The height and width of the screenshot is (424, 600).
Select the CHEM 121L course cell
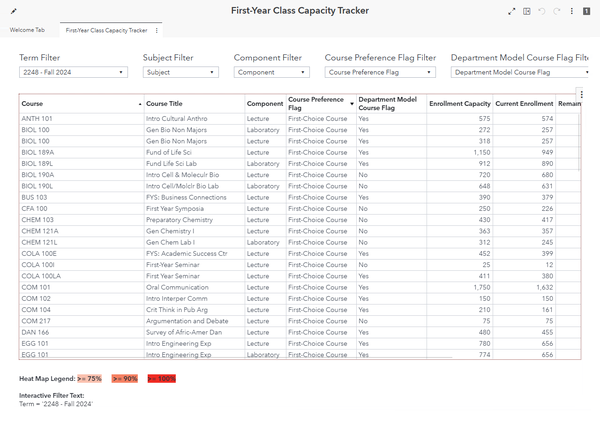(x=82, y=243)
